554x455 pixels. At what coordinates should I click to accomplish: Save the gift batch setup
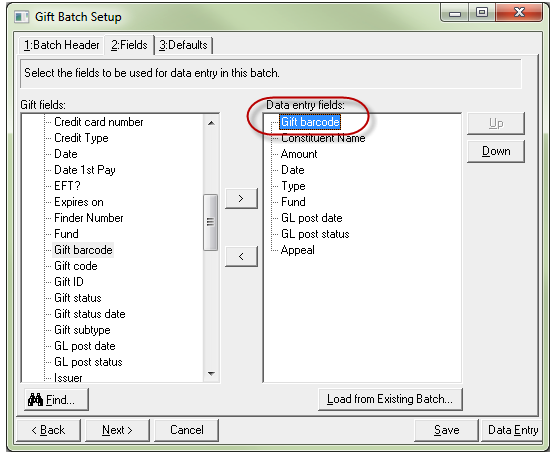447,430
